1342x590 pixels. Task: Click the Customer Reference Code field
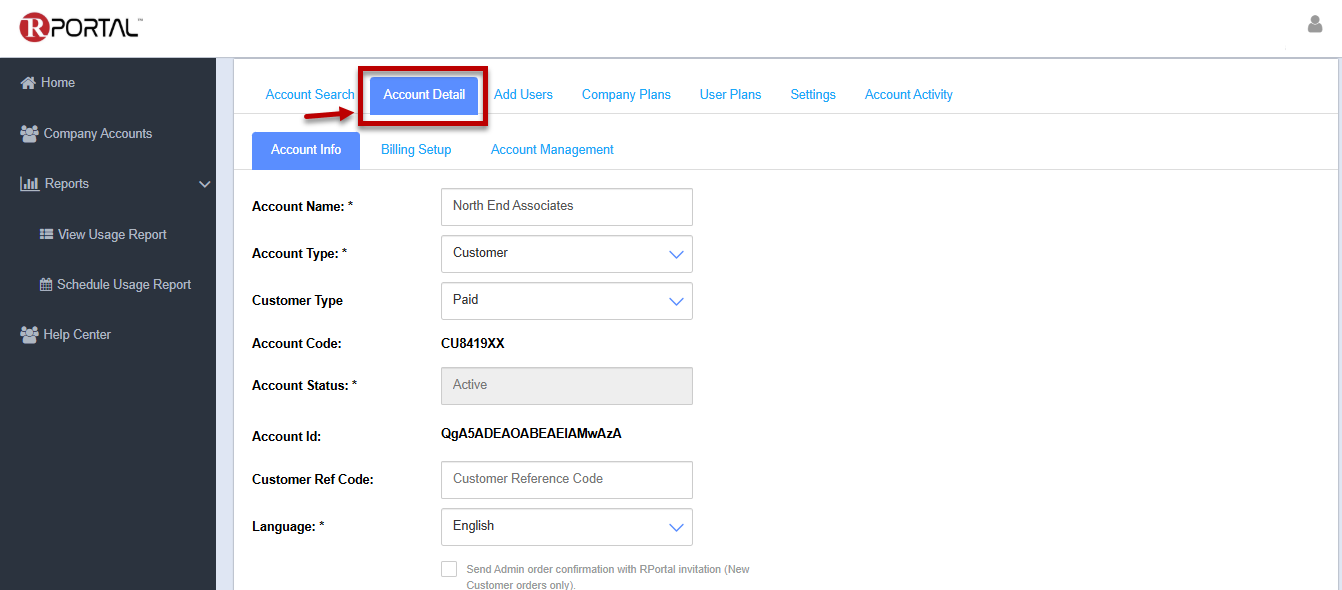pos(566,480)
